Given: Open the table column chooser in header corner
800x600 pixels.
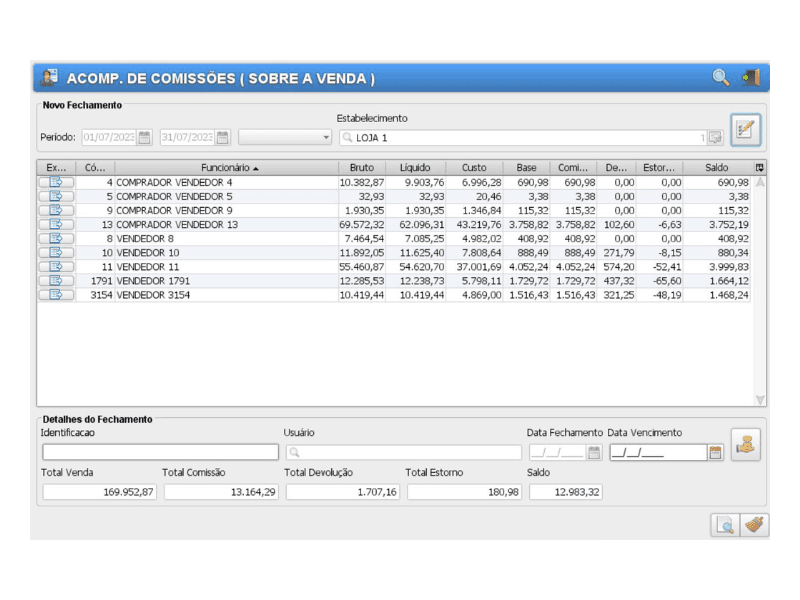Looking at the screenshot, I should click(760, 168).
